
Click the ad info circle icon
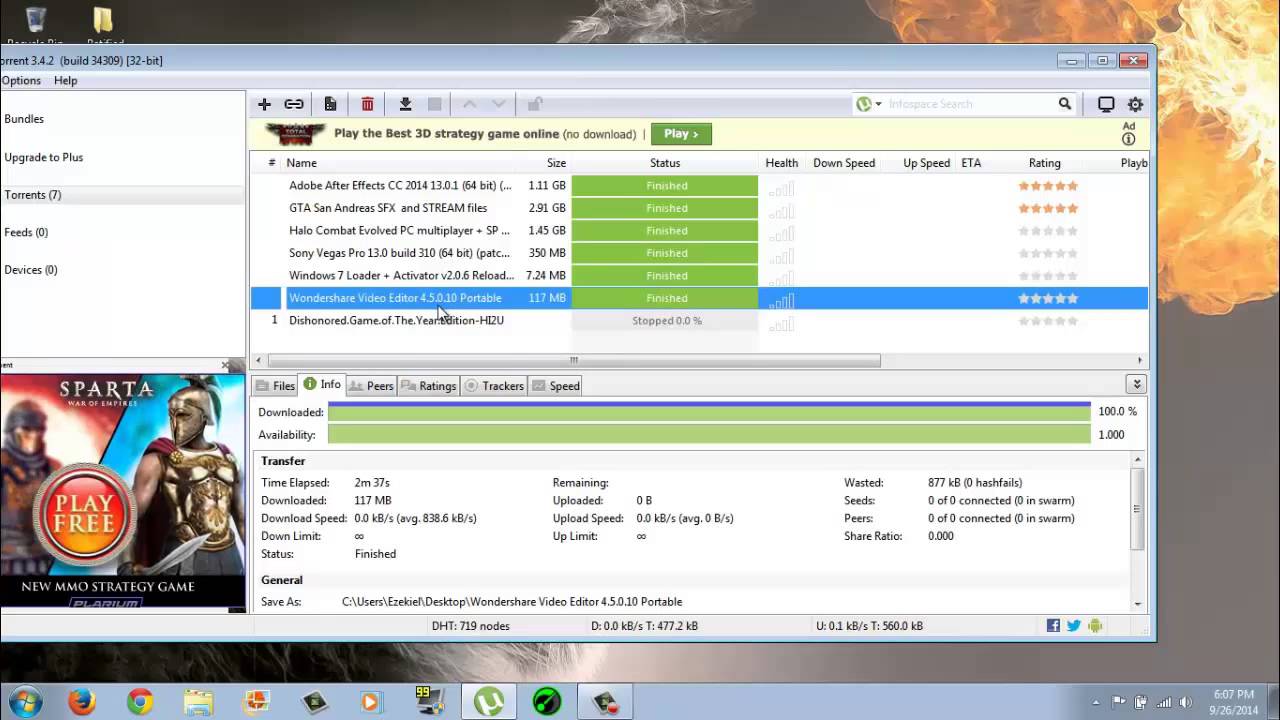(x=1129, y=139)
